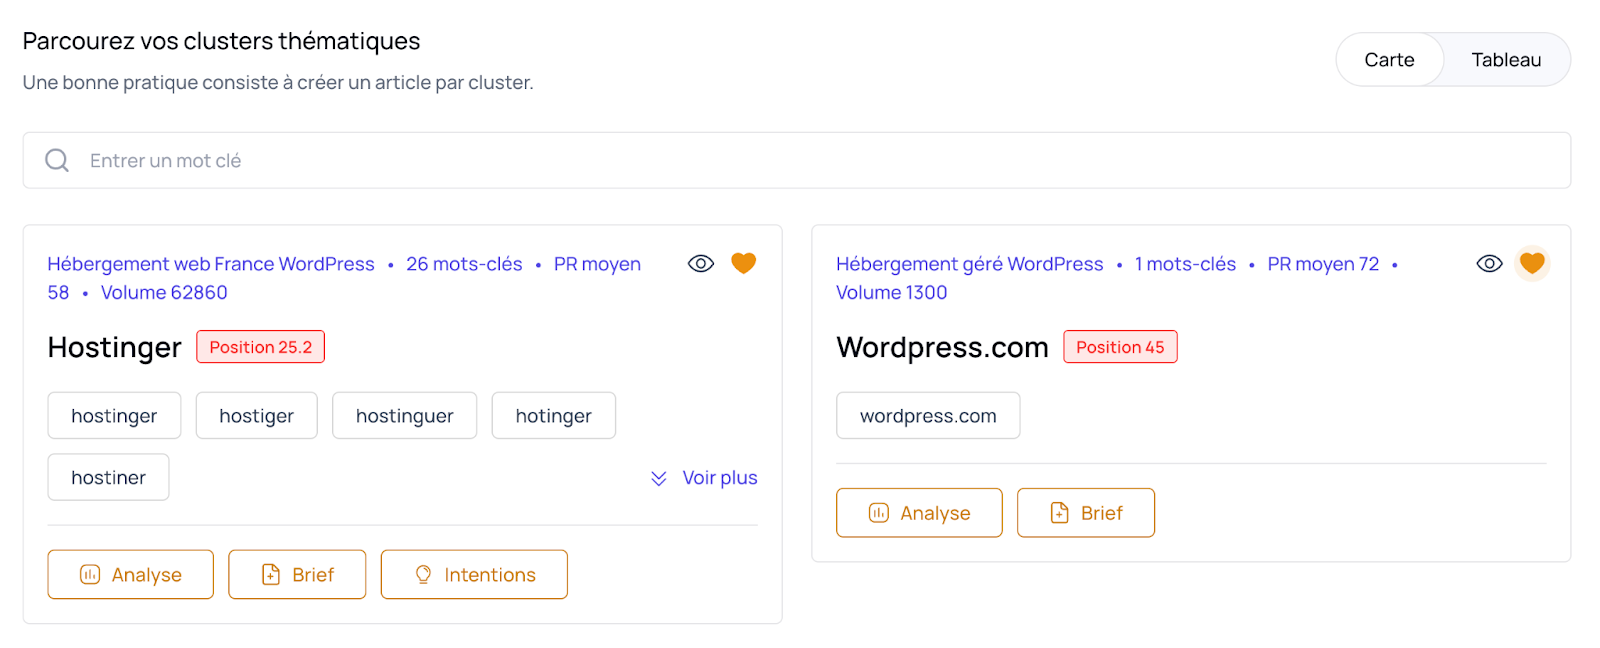
Task: Click the Position 25.2 badge
Action: tap(260, 347)
